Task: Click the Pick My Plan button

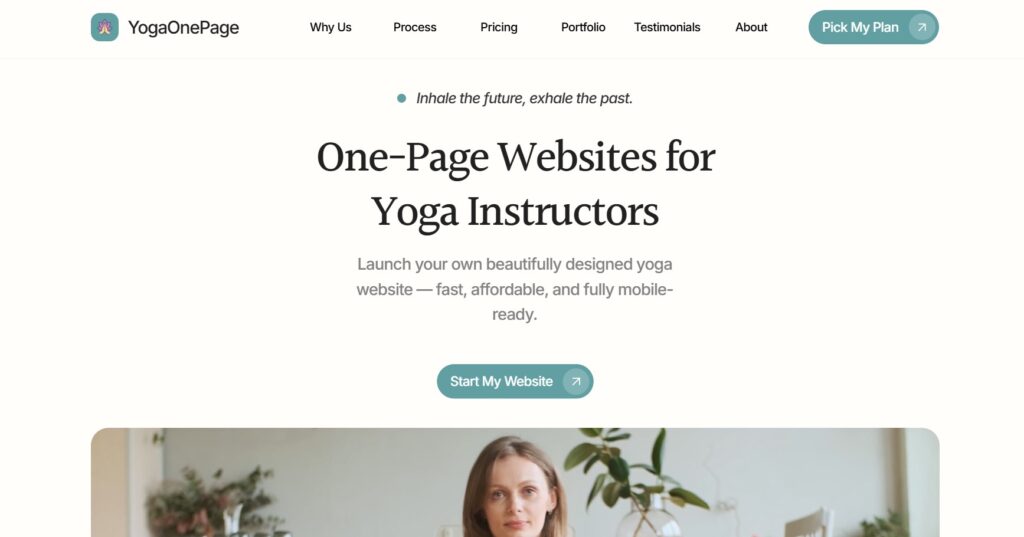Action: coord(873,27)
